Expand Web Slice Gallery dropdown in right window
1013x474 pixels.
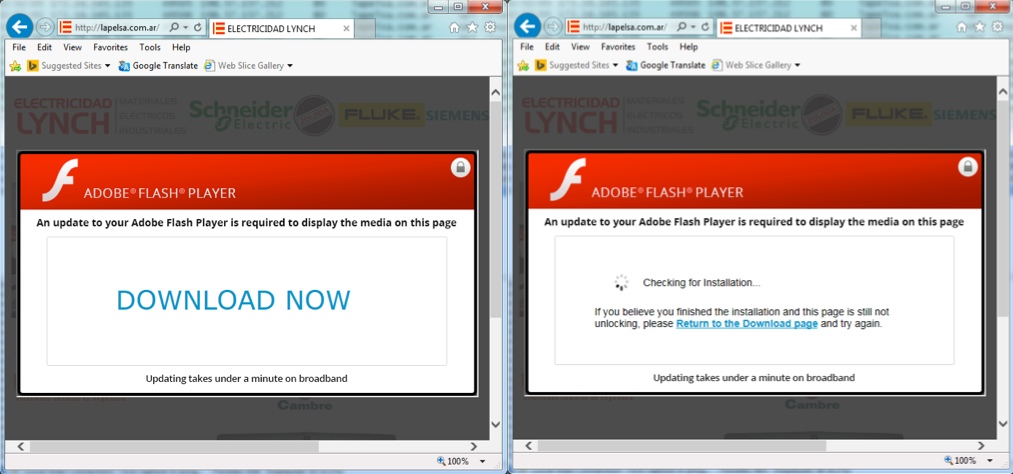point(798,65)
